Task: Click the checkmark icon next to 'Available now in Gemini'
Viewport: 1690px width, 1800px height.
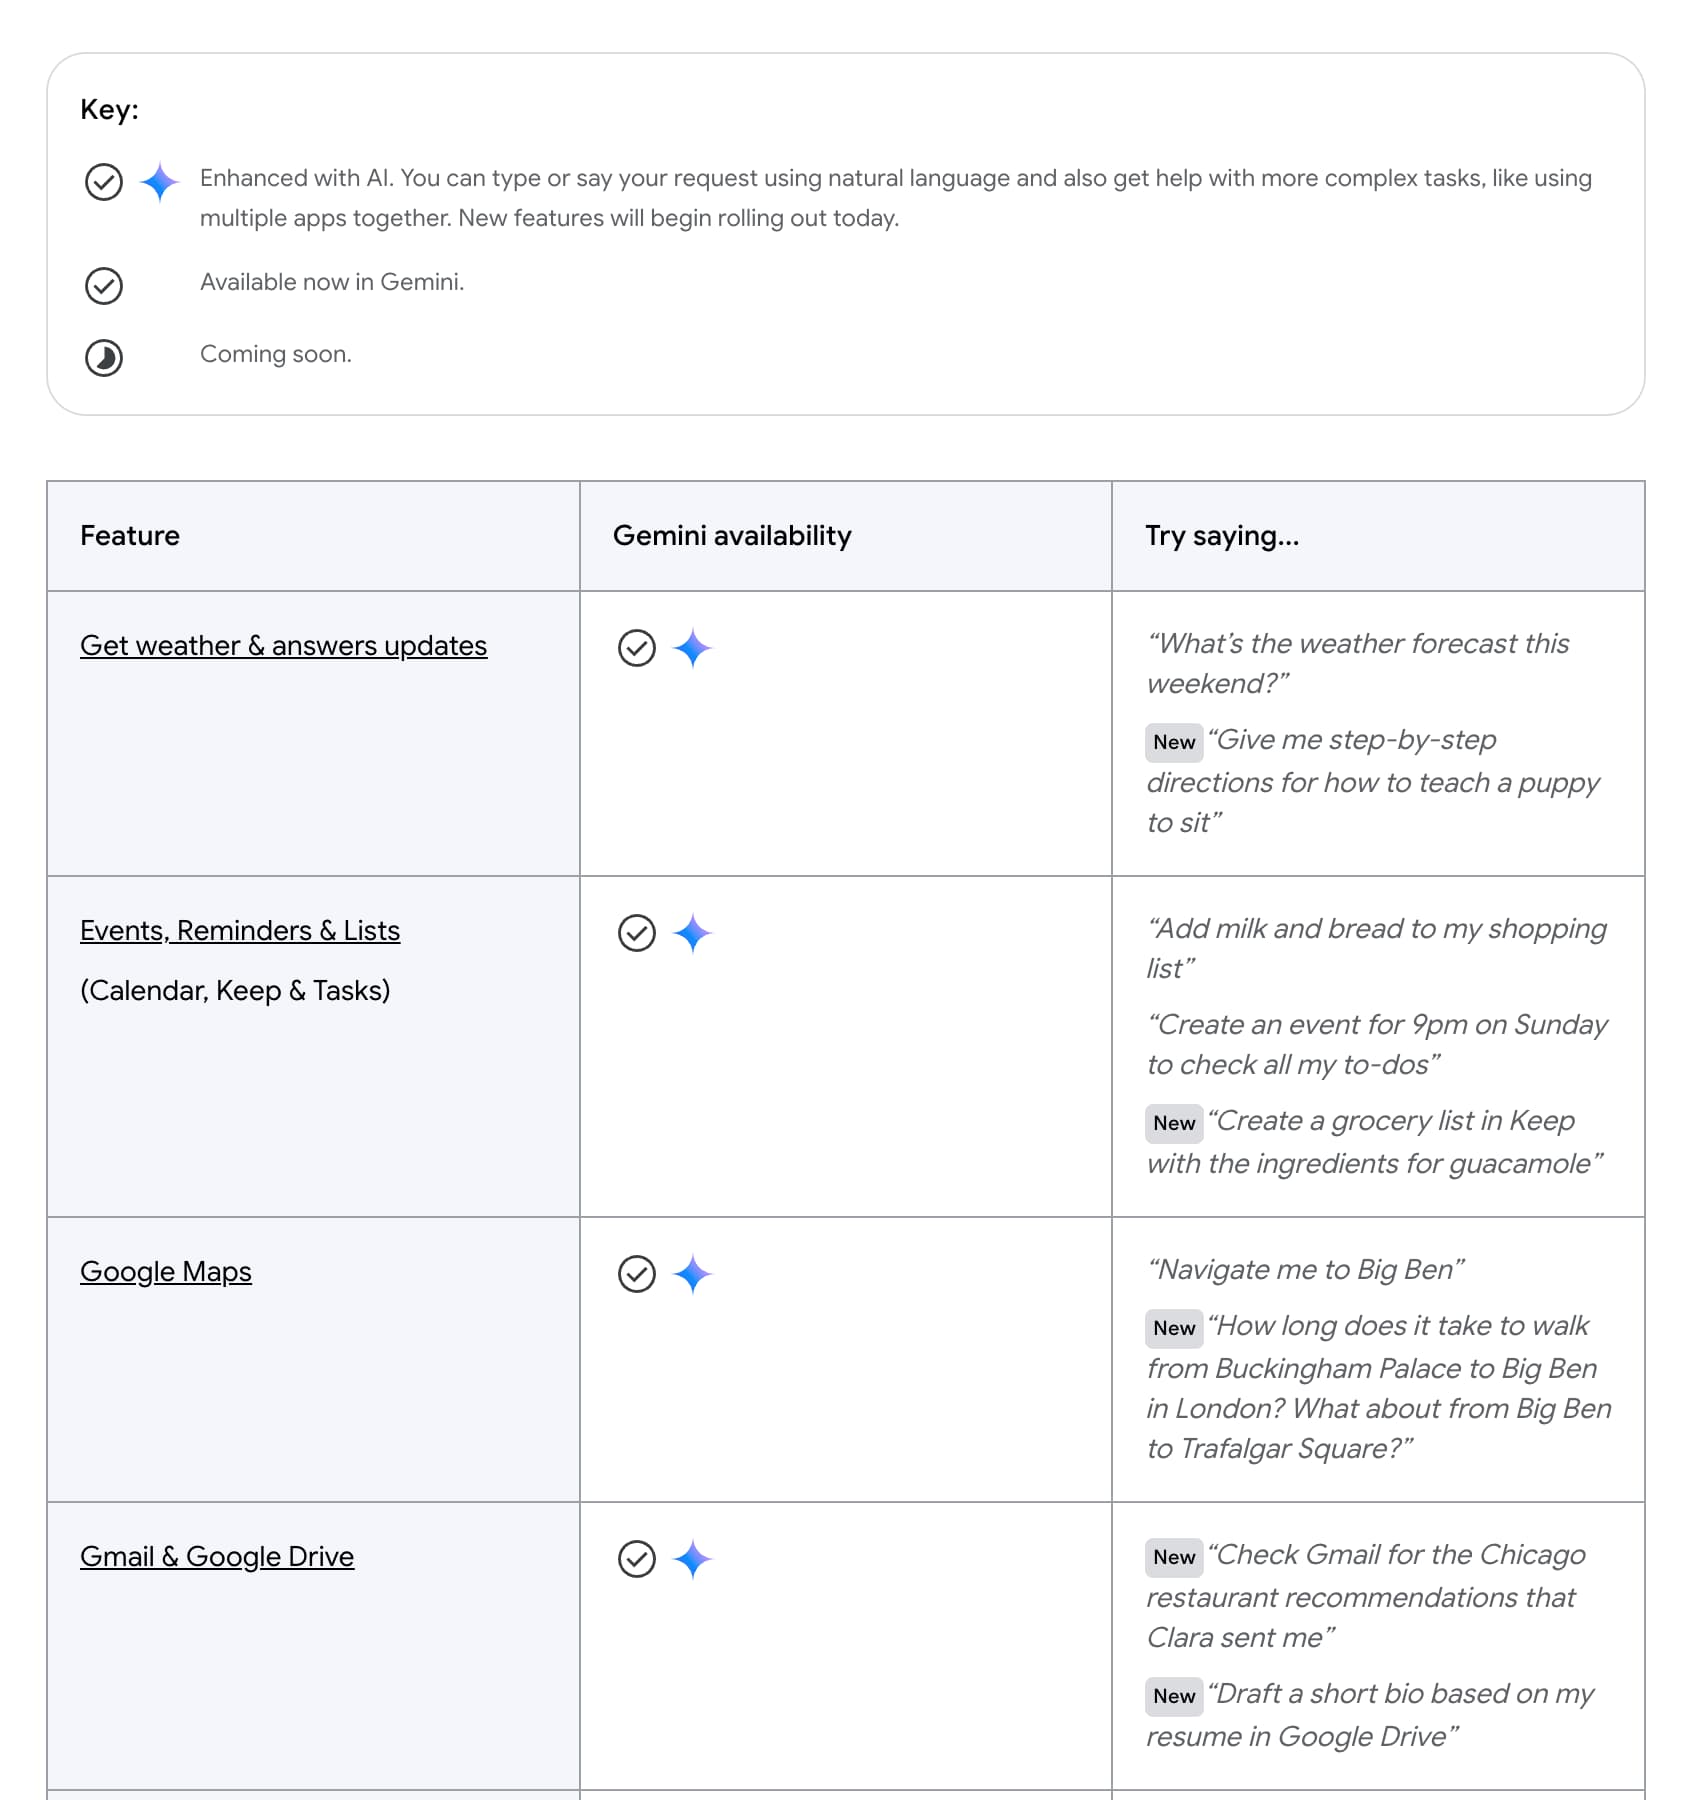Action: (x=104, y=286)
